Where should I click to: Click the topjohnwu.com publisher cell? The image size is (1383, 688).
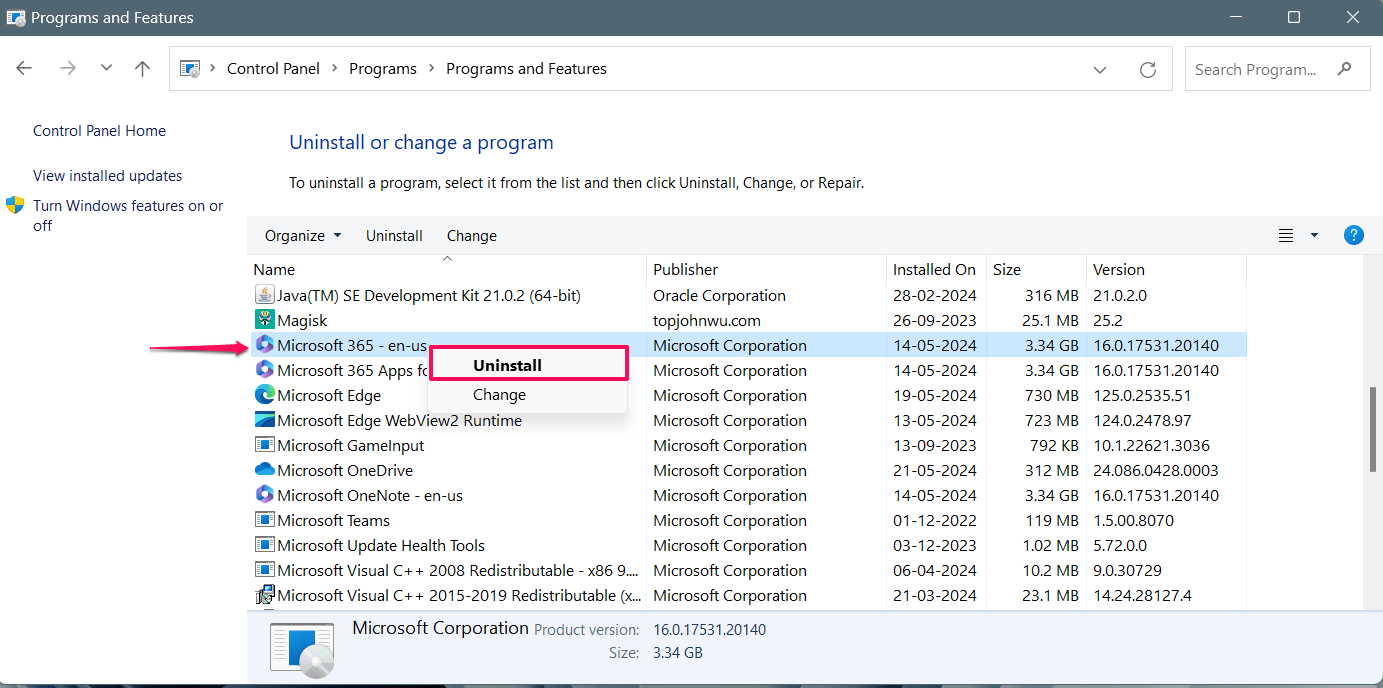click(x=707, y=320)
